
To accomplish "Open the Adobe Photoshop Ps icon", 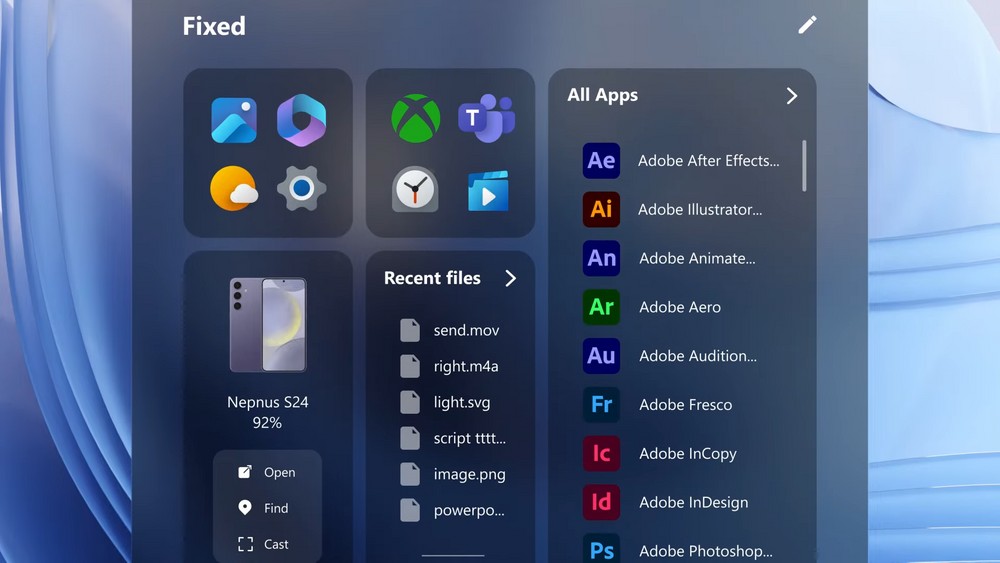I will pos(601,548).
